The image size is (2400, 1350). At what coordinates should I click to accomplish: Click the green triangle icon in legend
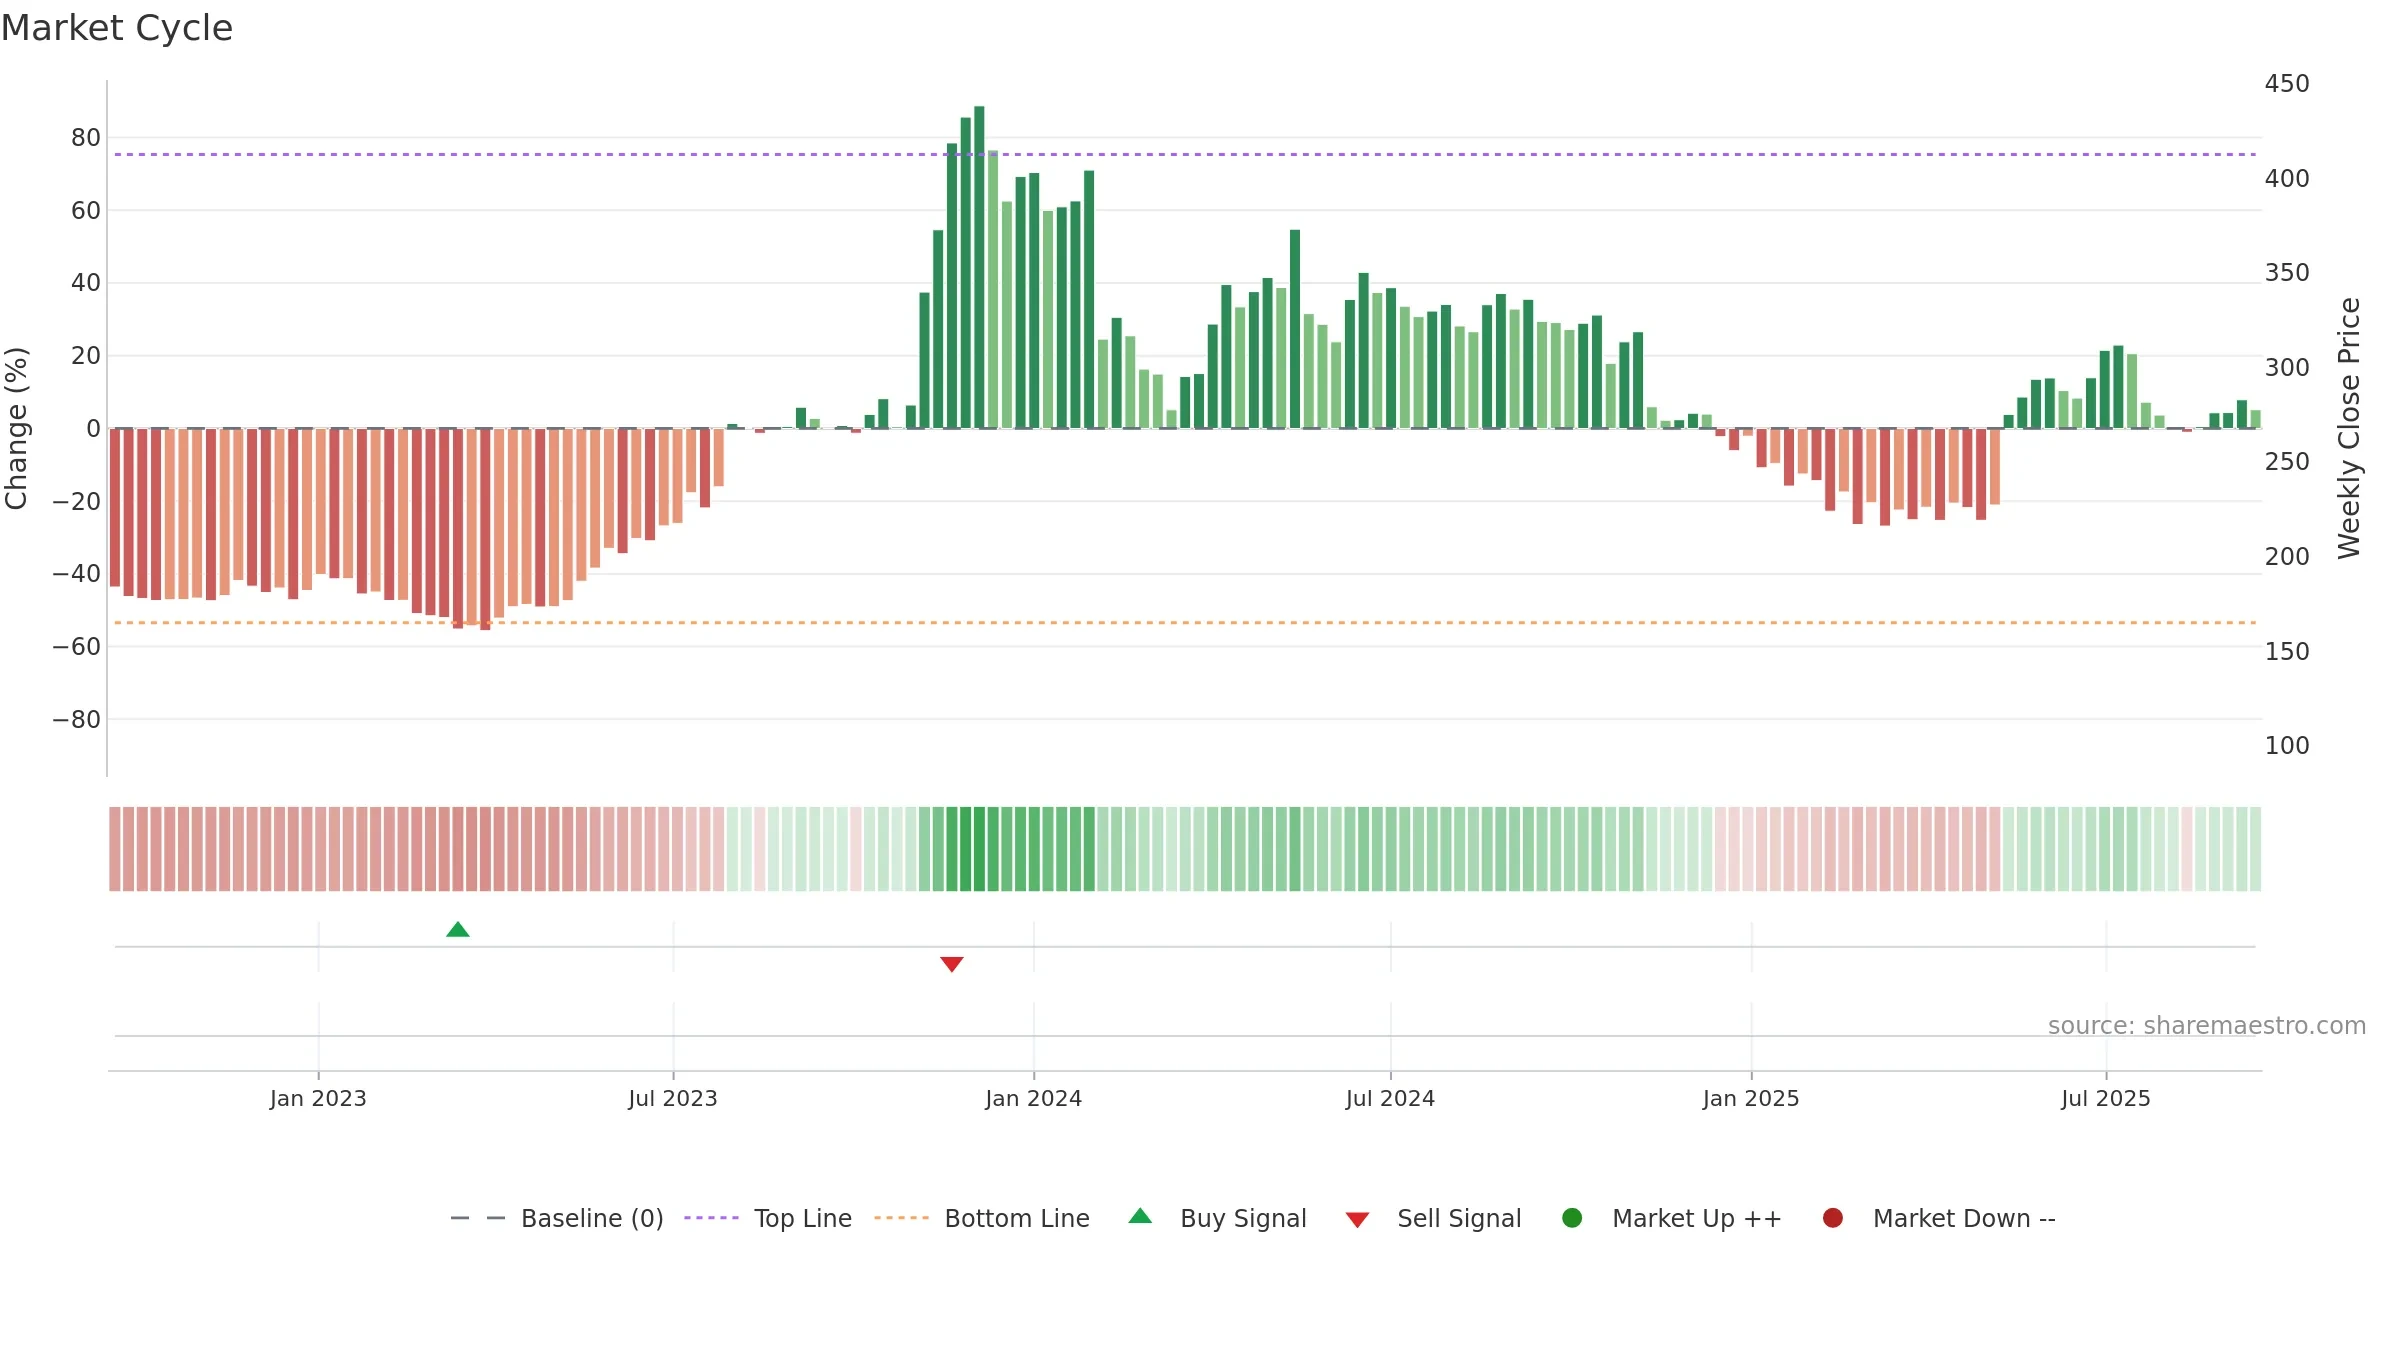[1140, 1216]
